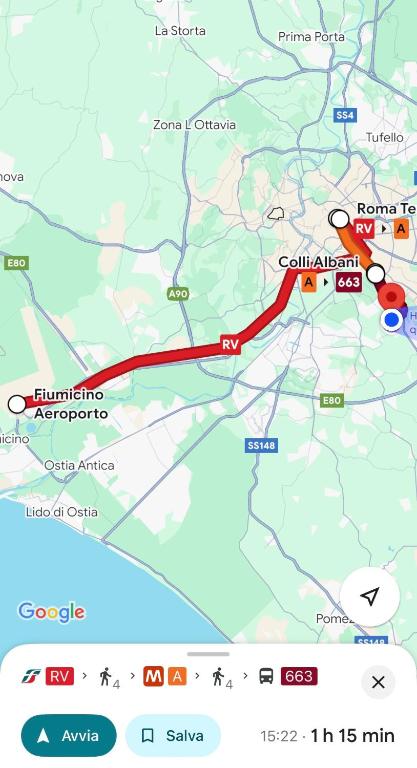This screenshot has width=417, height=768.
Task: Tap the Trenitalia train logo icon
Action: pos(31,676)
